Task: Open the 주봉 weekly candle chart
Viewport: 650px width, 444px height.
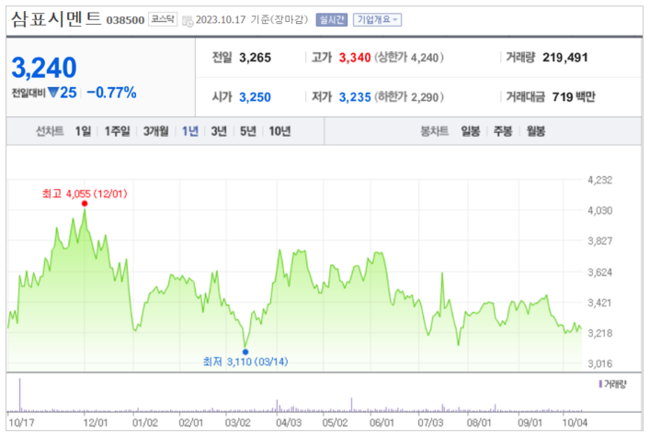Action: point(502,131)
